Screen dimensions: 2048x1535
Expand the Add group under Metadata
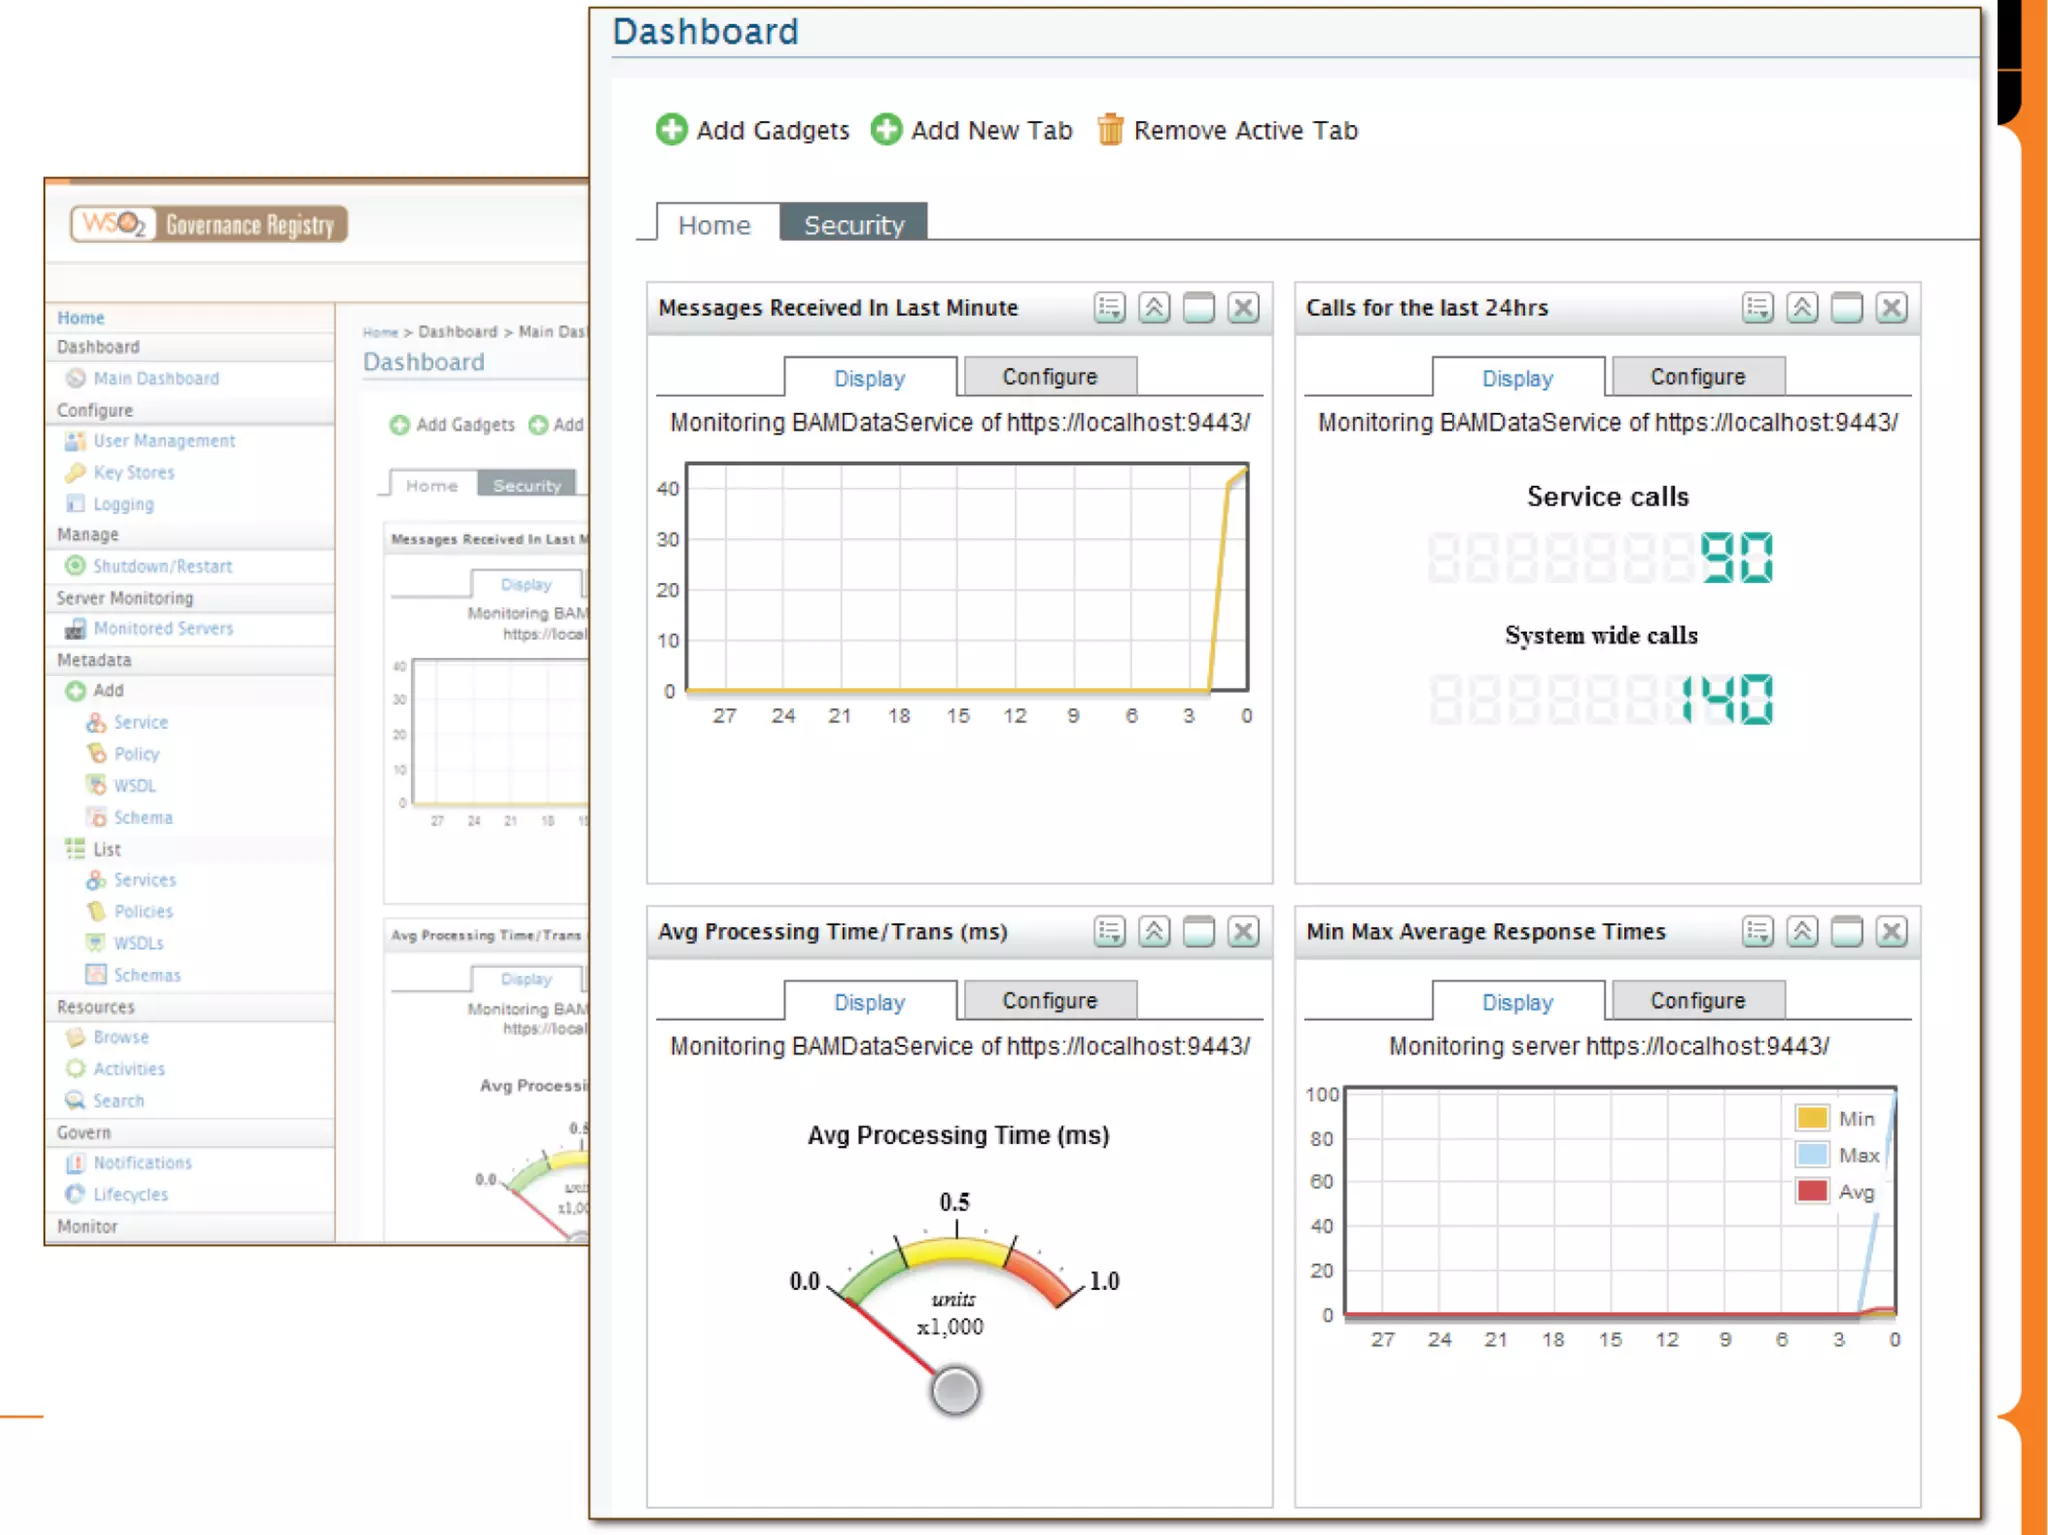point(108,690)
